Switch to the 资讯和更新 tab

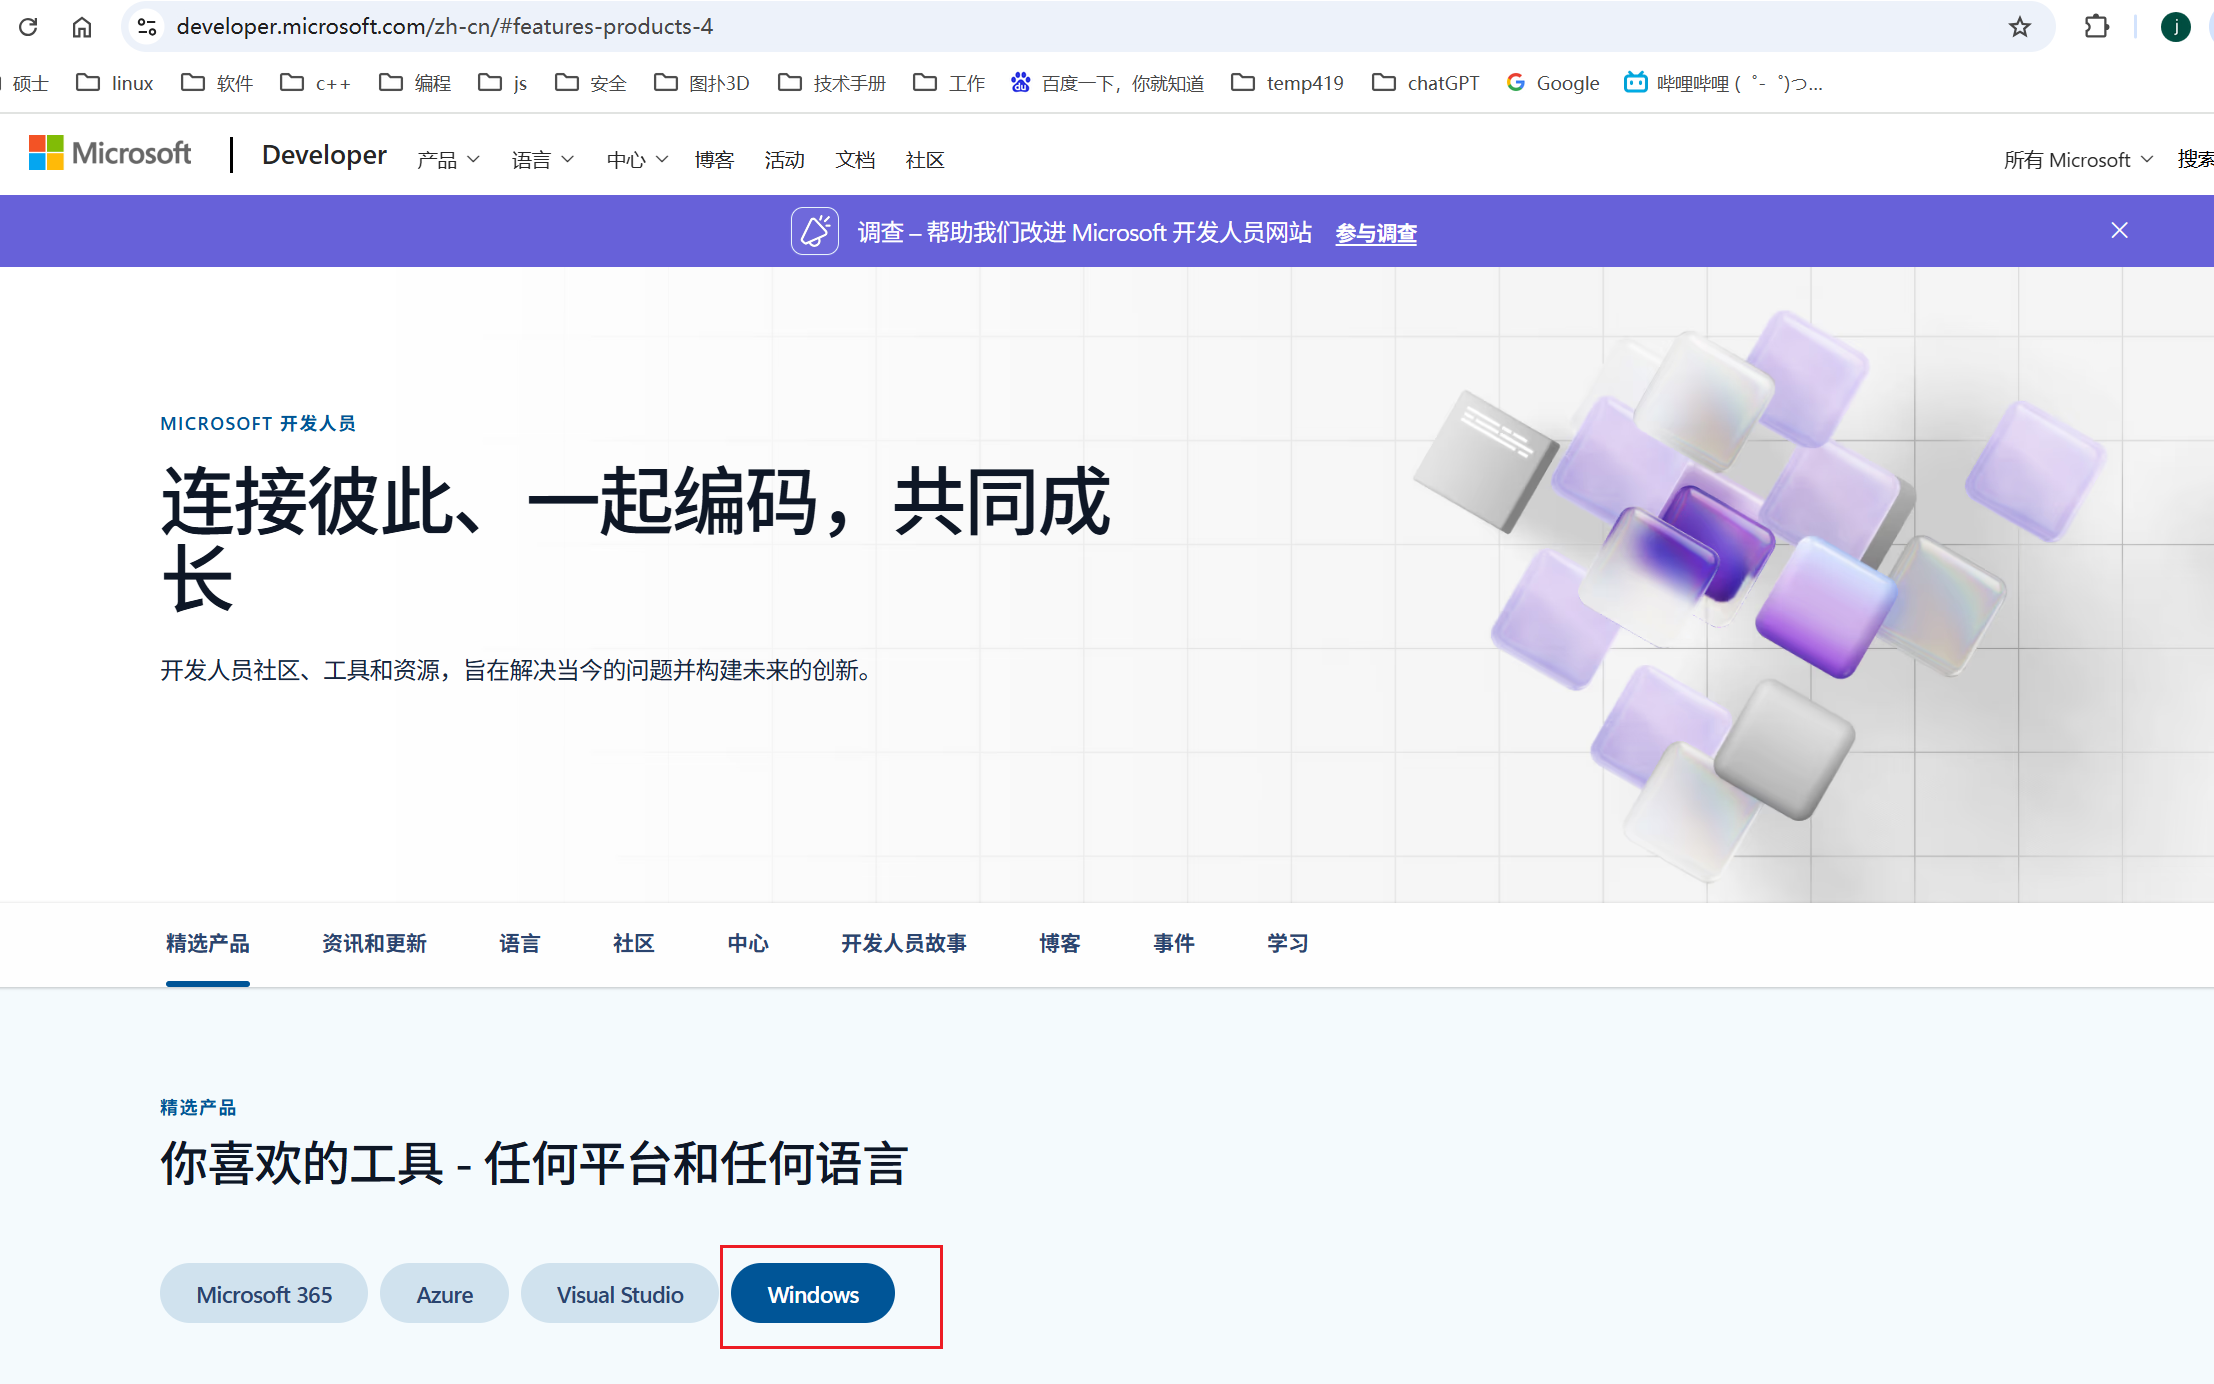pyautogui.click(x=375, y=943)
